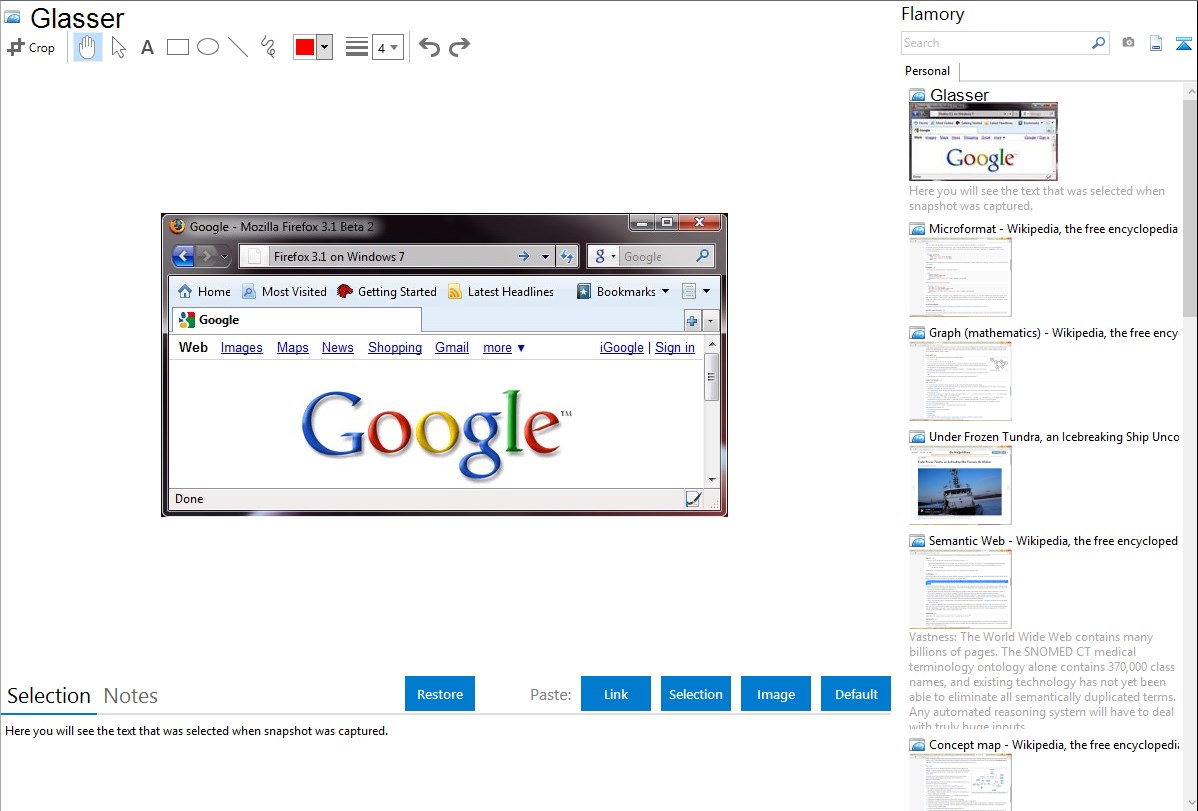Expand the more menu on Google
The image size is (1198, 811).
tap(503, 348)
